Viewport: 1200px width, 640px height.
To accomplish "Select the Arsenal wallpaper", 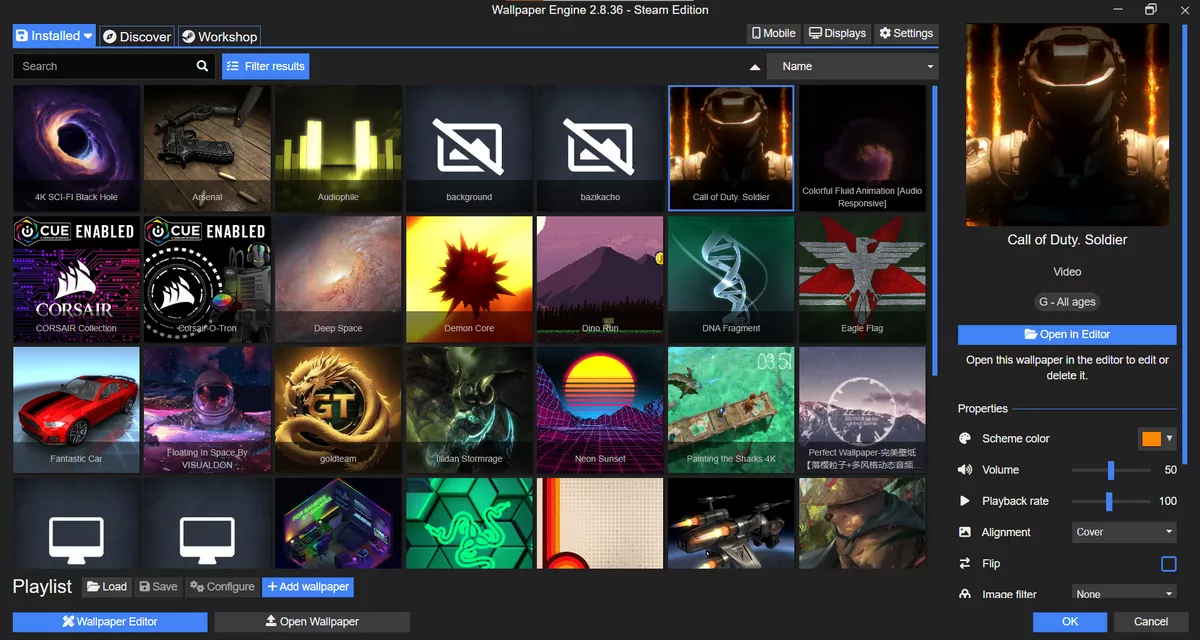I will pos(207,148).
